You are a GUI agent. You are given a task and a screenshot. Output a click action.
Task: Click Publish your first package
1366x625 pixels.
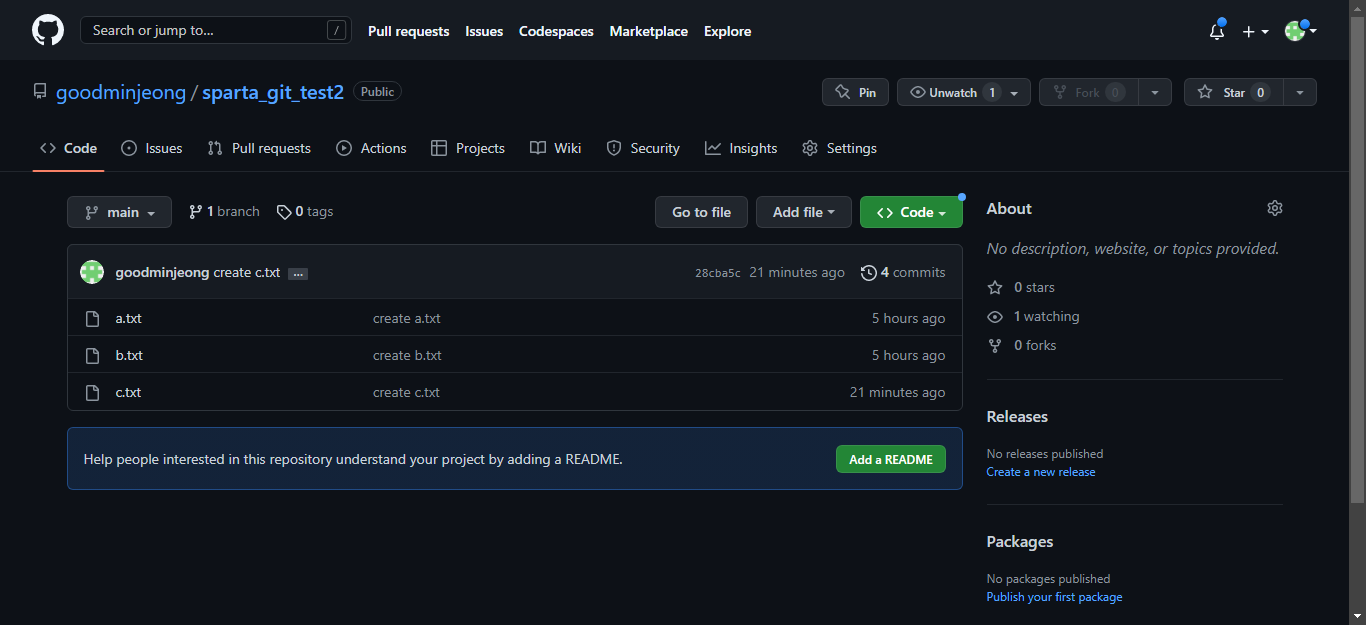1054,597
